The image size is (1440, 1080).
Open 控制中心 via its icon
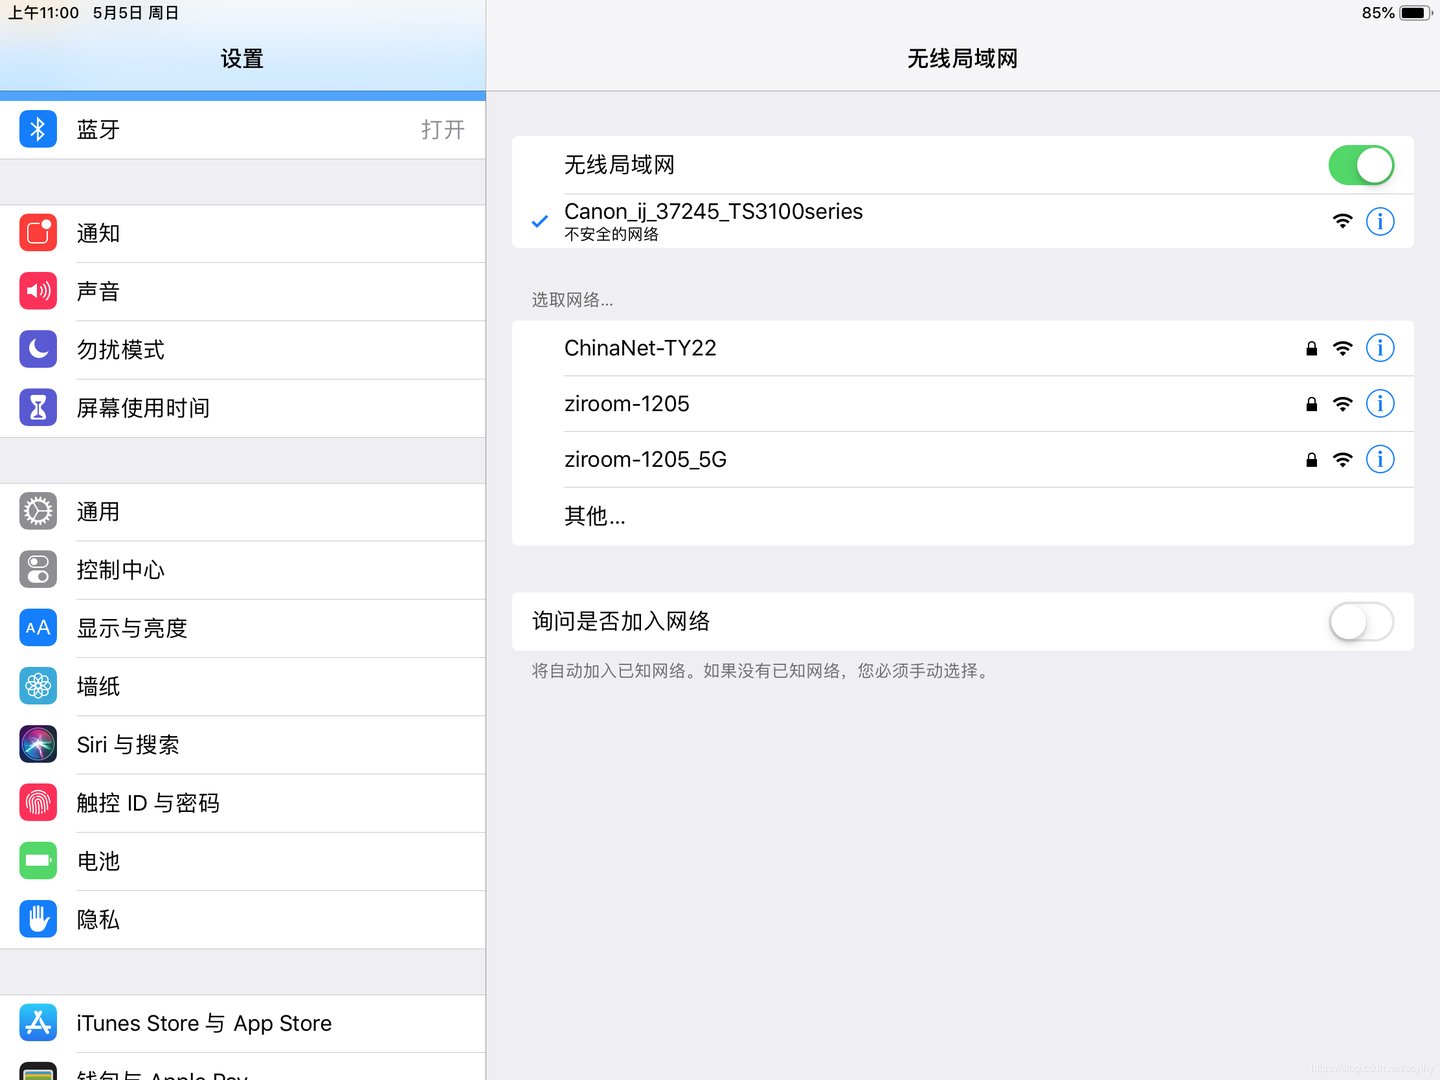(x=37, y=569)
